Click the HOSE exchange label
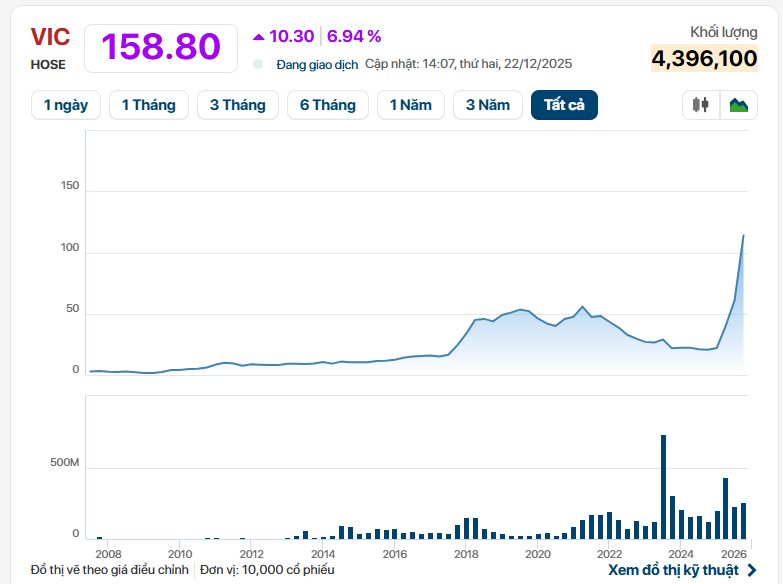 pos(48,65)
